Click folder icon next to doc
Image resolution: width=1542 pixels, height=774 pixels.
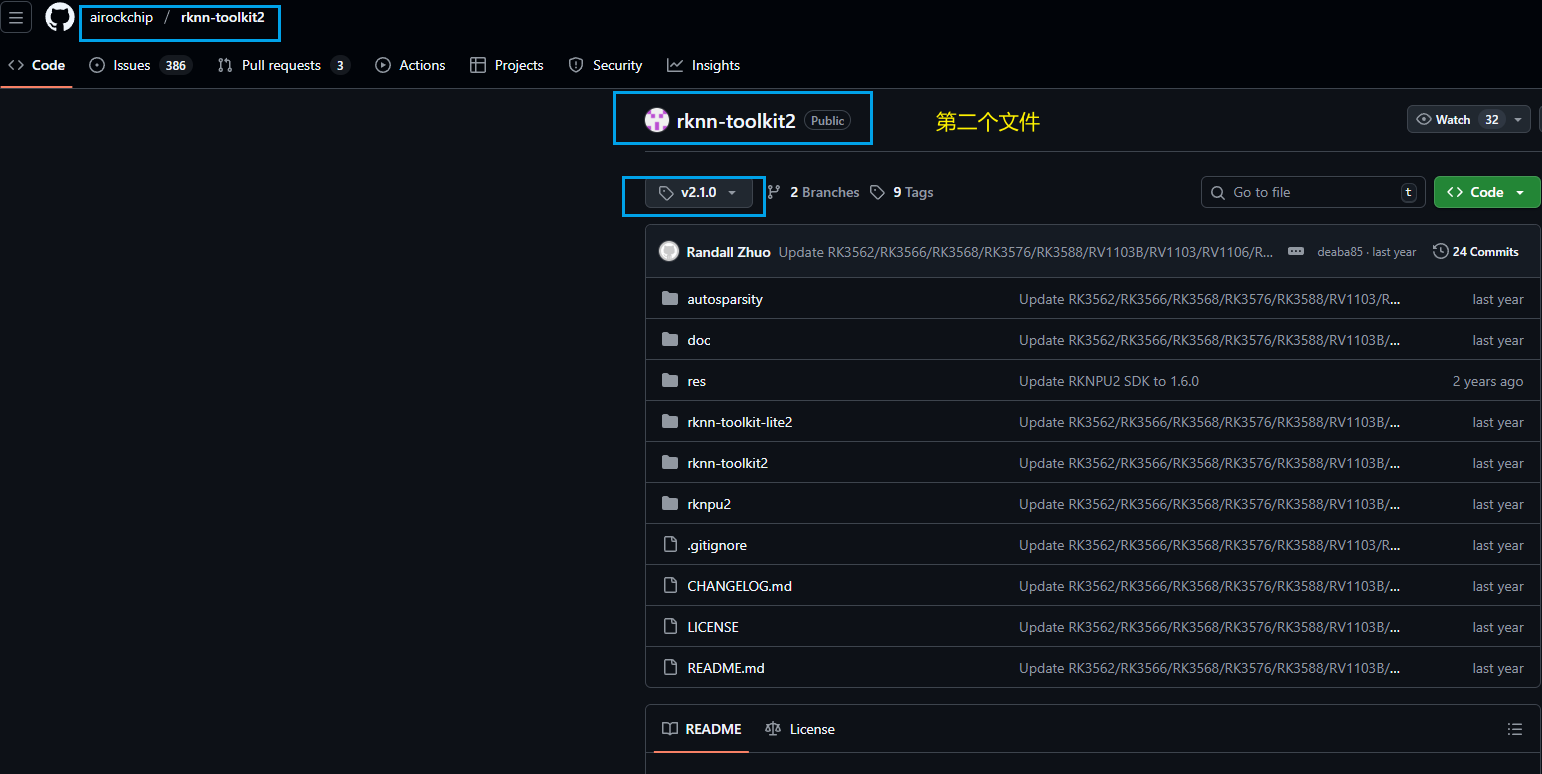pos(670,340)
